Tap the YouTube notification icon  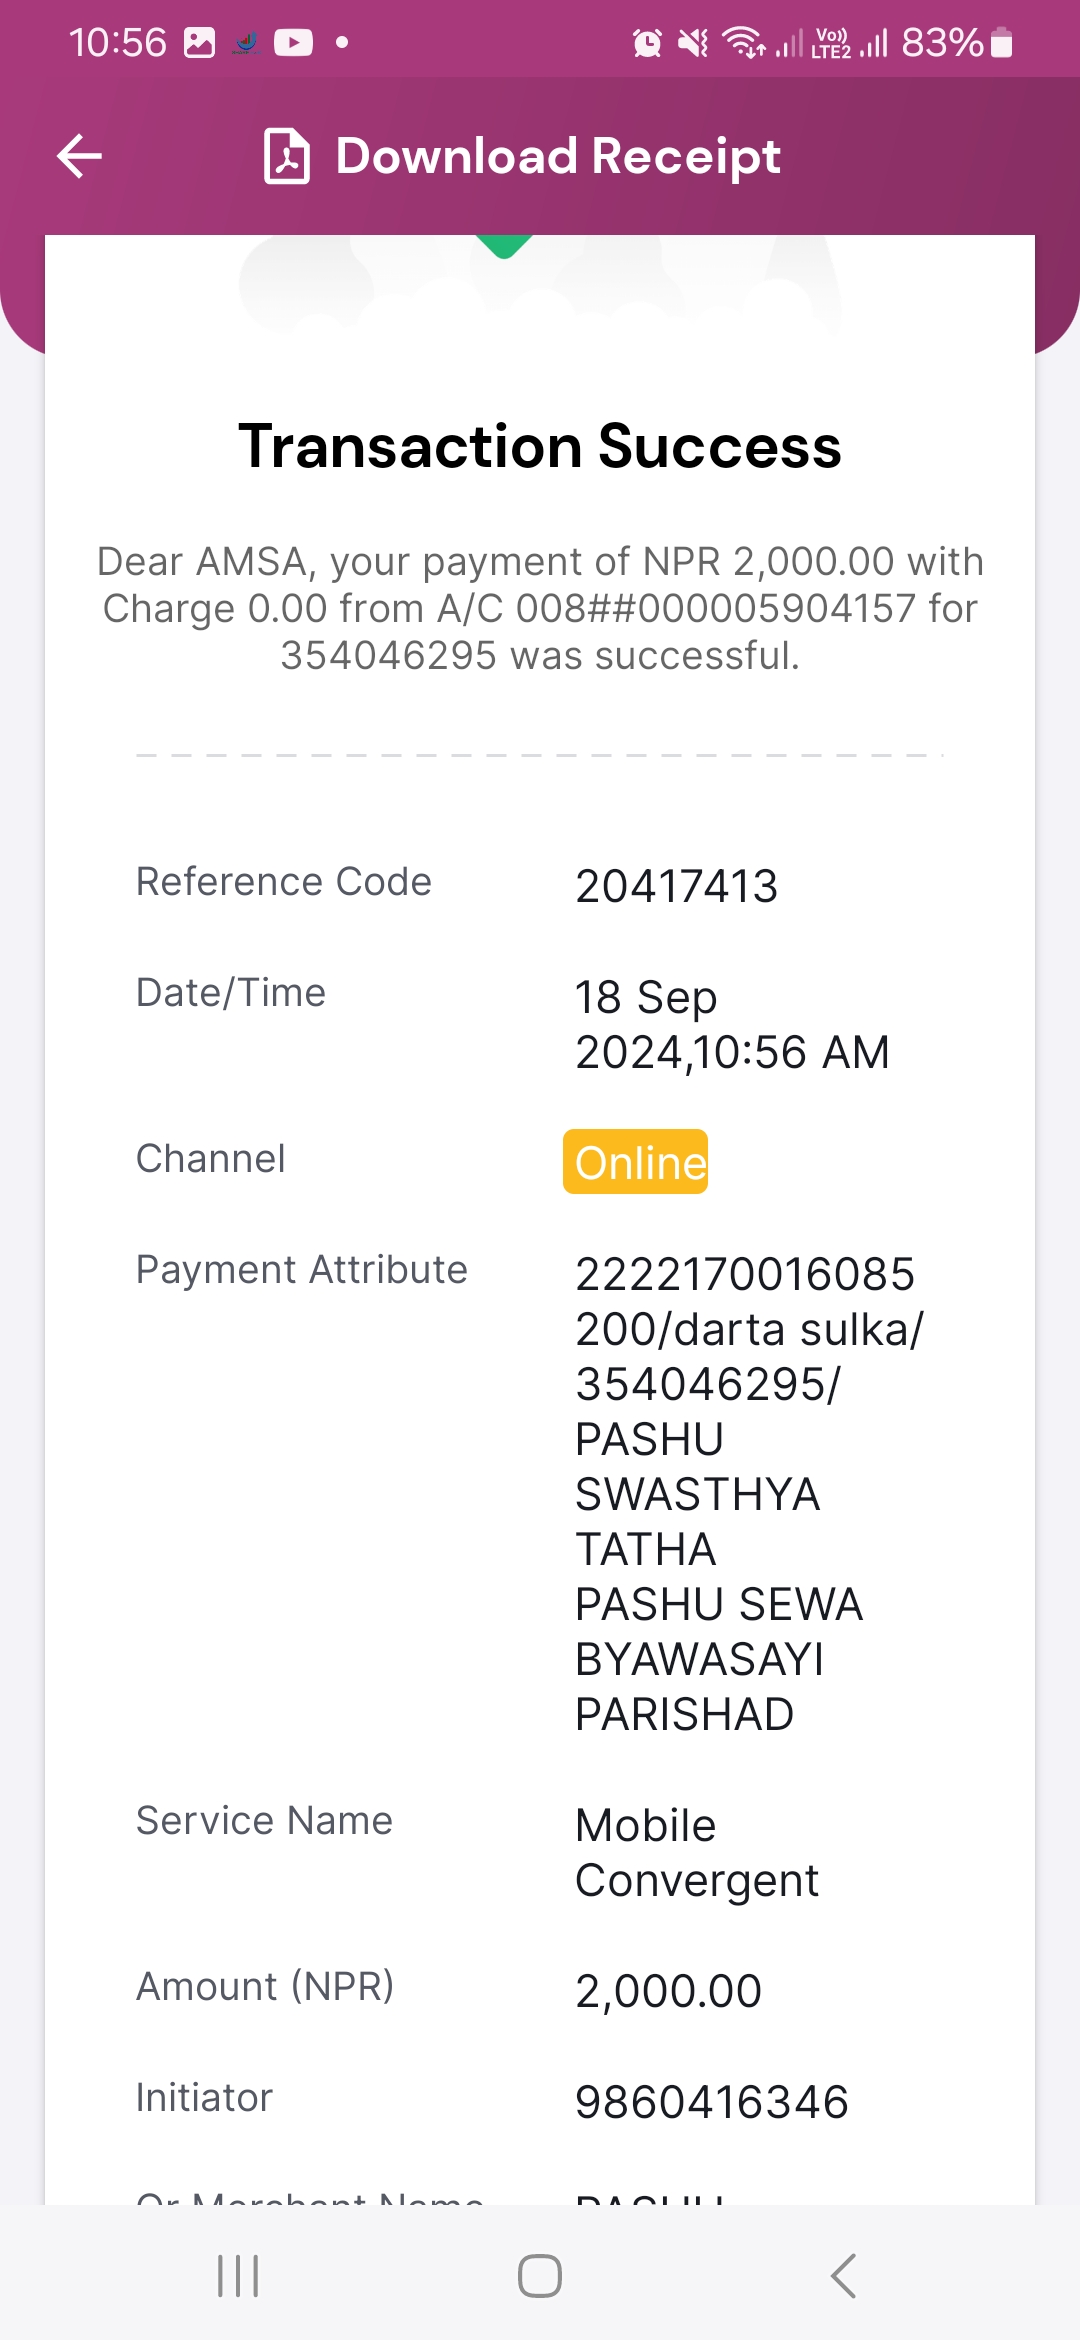(293, 43)
